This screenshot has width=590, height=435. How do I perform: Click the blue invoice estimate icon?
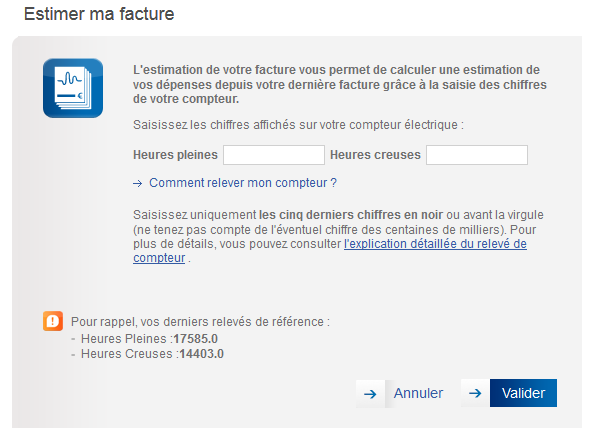pos(73,88)
